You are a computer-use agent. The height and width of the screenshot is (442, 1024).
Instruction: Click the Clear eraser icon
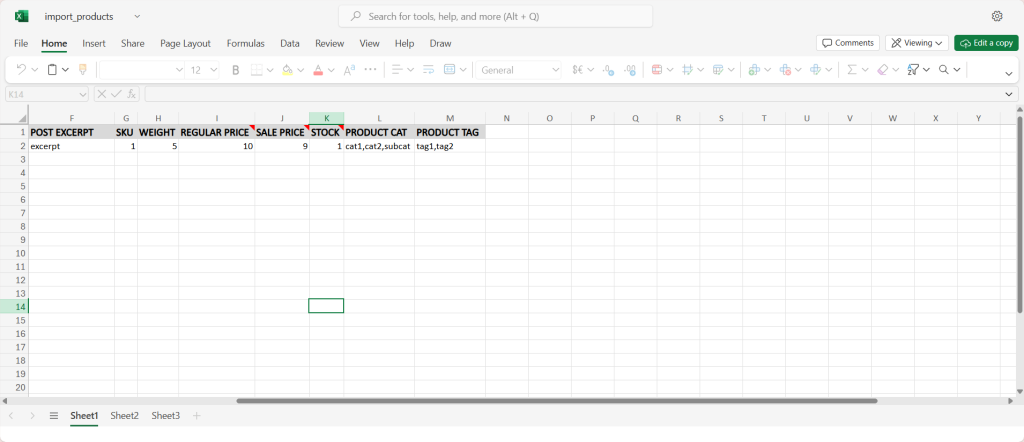tap(882, 70)
